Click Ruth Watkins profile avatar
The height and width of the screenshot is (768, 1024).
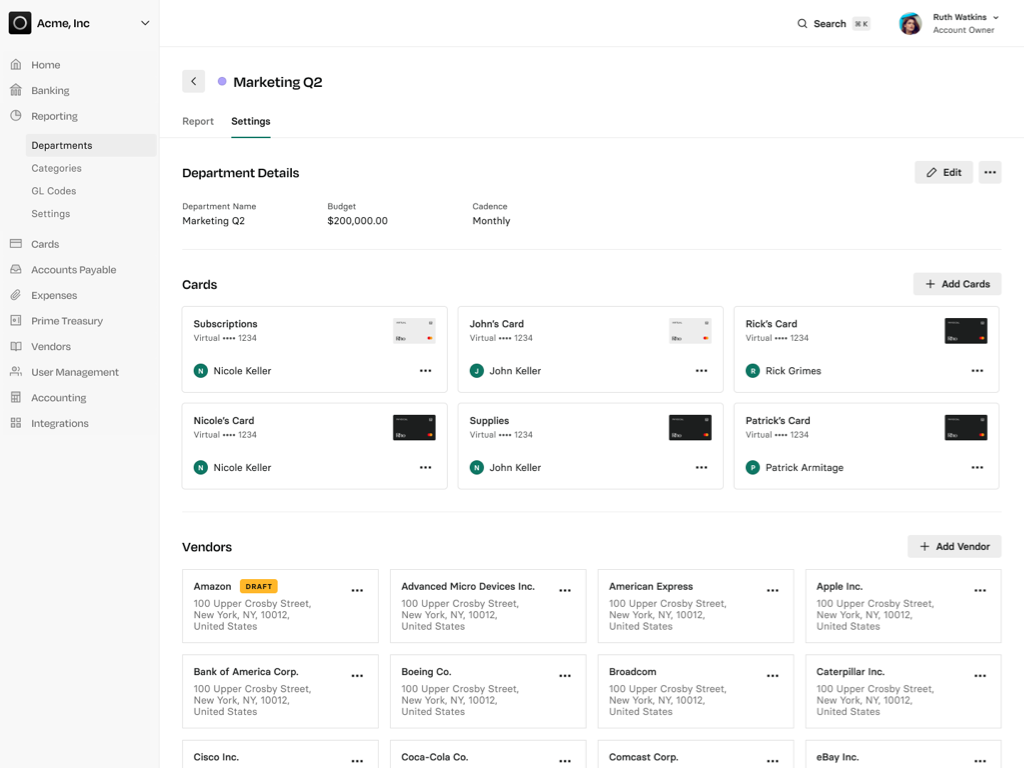pyautogui.click(x=910, y=24)
